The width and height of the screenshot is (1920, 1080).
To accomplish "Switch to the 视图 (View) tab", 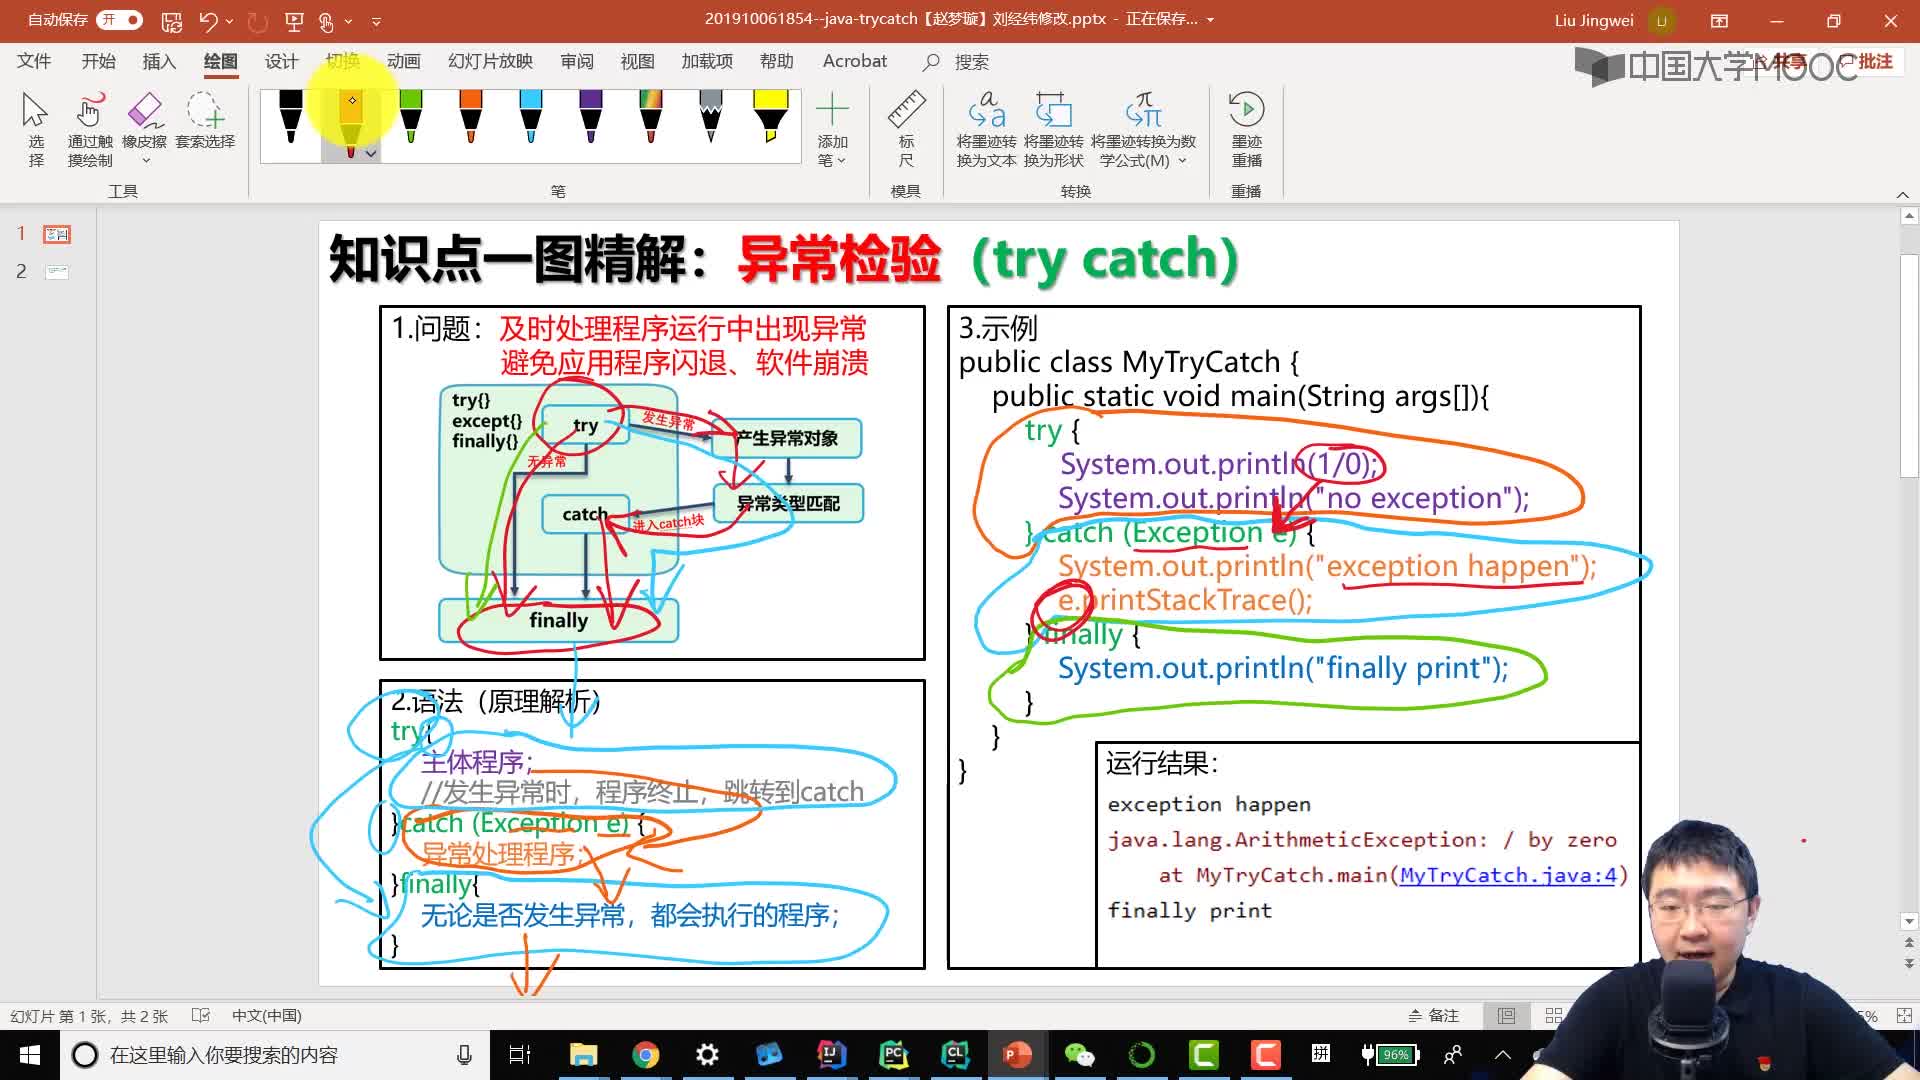I will (637, 61).
